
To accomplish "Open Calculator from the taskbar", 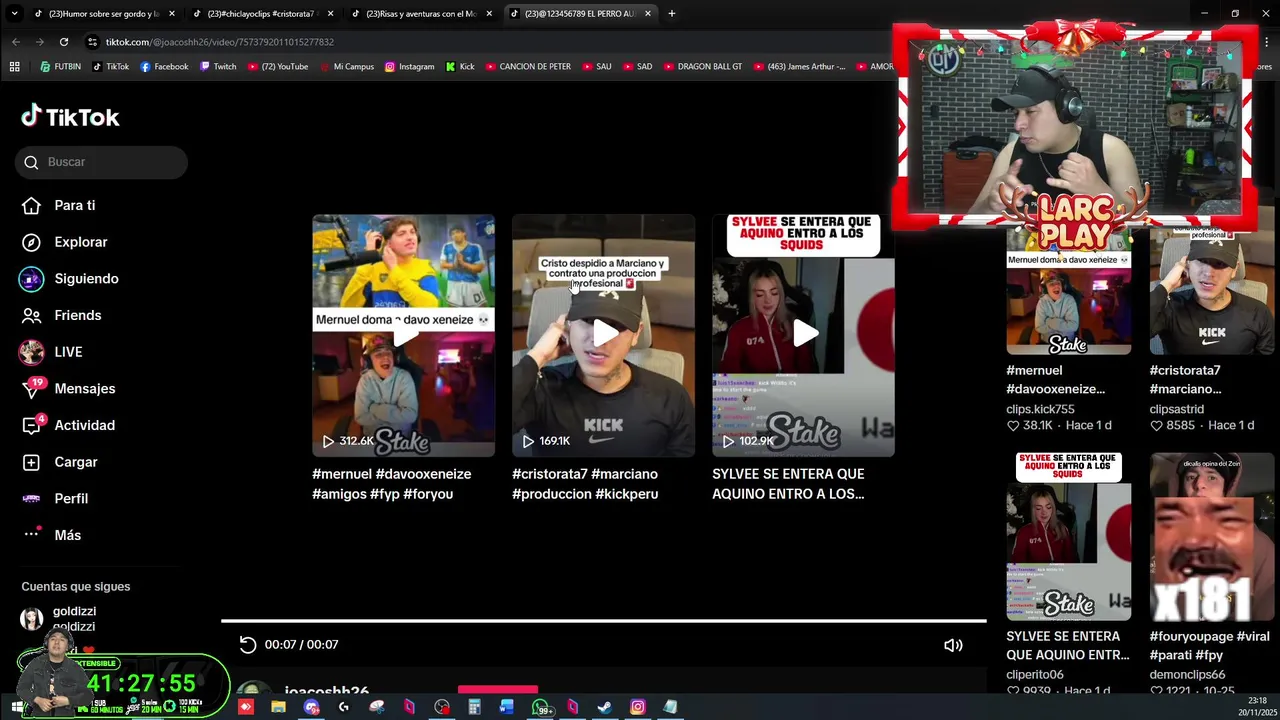I will 474,707.
